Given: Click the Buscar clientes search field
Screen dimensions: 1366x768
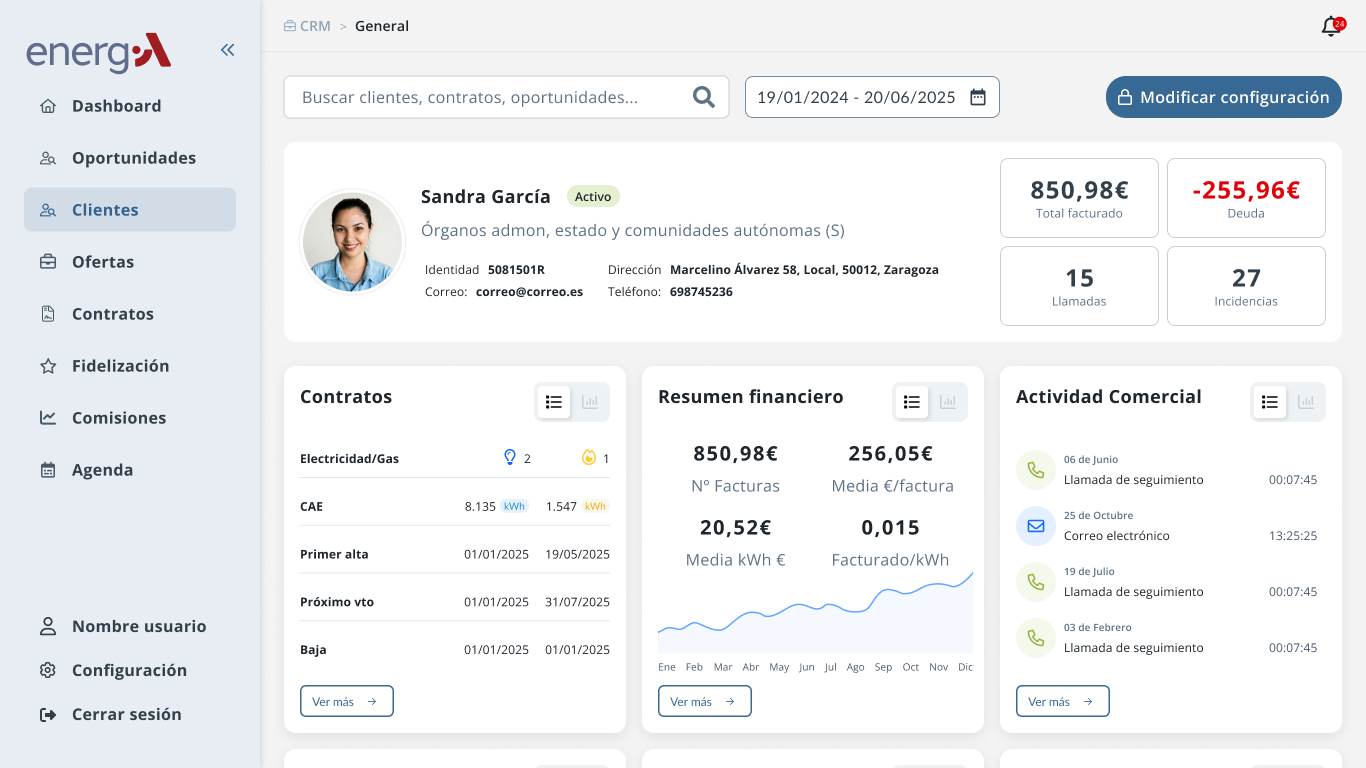Looking at the screenshot, I should point(485,97).
